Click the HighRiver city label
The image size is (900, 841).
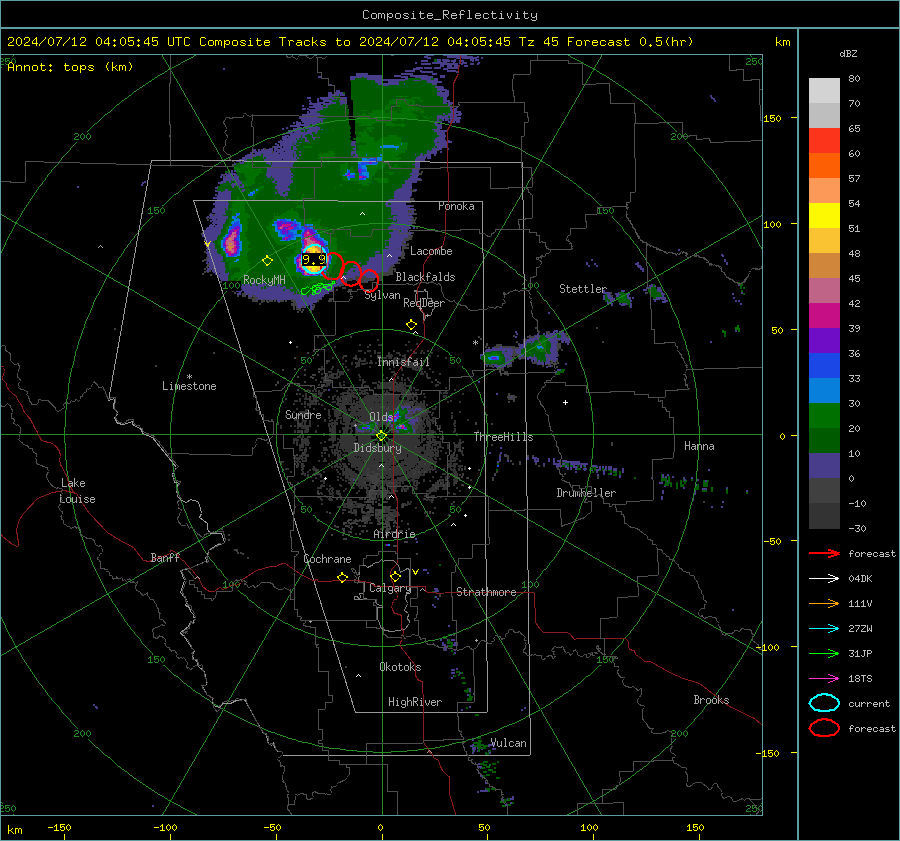(415, 702)
